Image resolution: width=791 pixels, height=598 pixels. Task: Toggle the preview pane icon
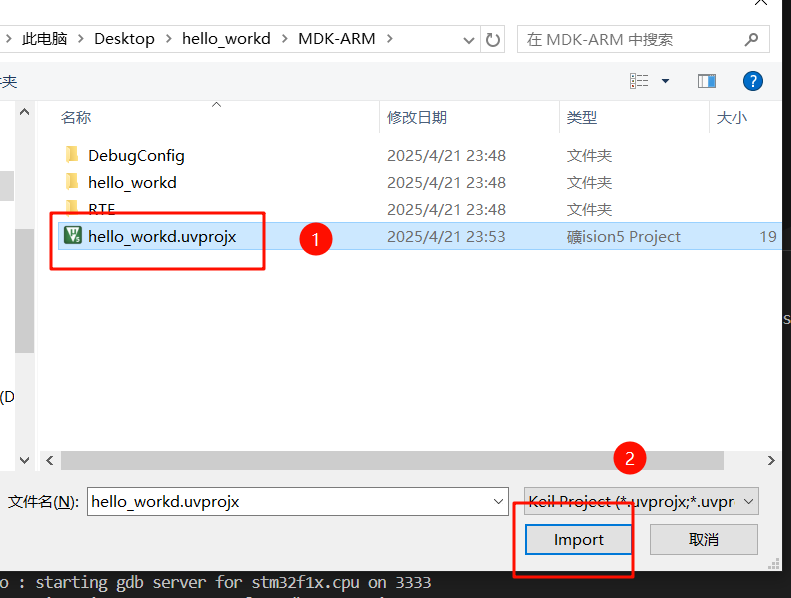pyautogui.click(x=706, y=81)
